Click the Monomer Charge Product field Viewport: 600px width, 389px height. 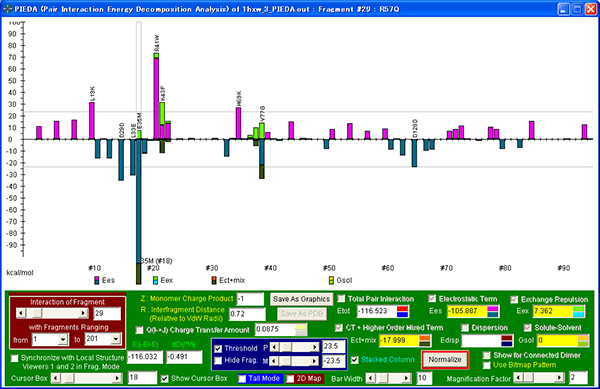click(250, 299)
